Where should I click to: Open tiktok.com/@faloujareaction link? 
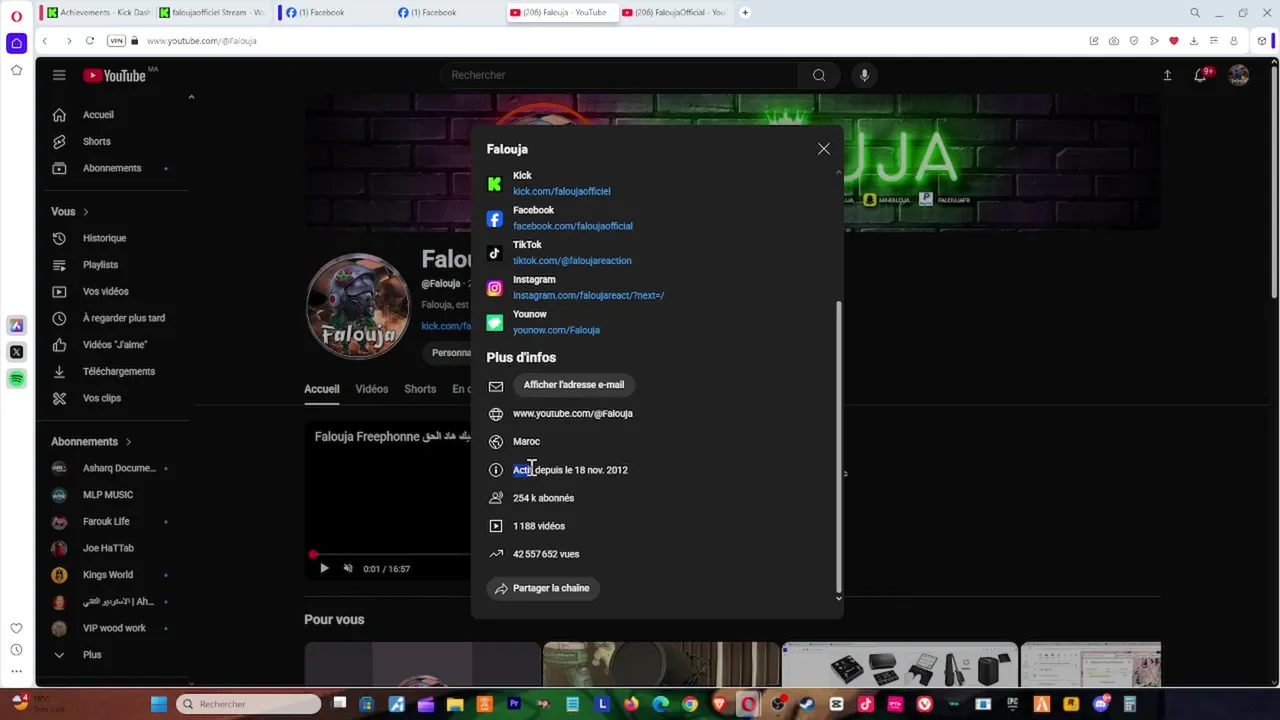[572, 261]
